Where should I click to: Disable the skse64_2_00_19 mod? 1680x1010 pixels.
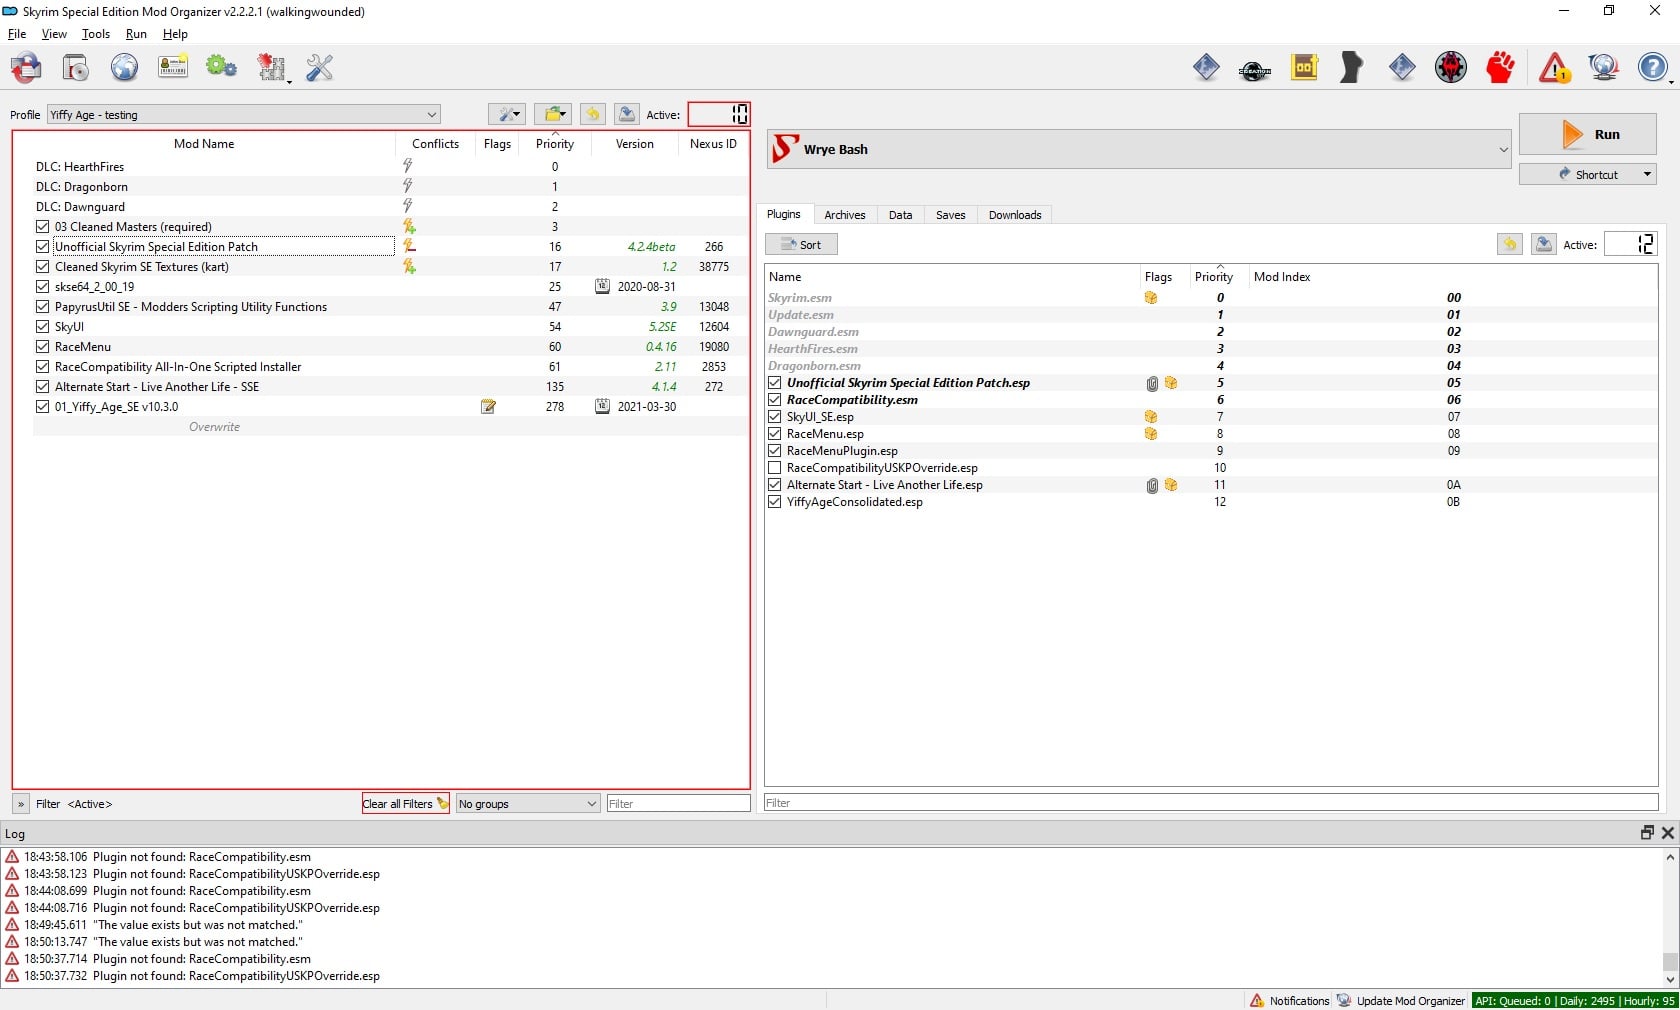pyautogui.click(x=42, y=287)
